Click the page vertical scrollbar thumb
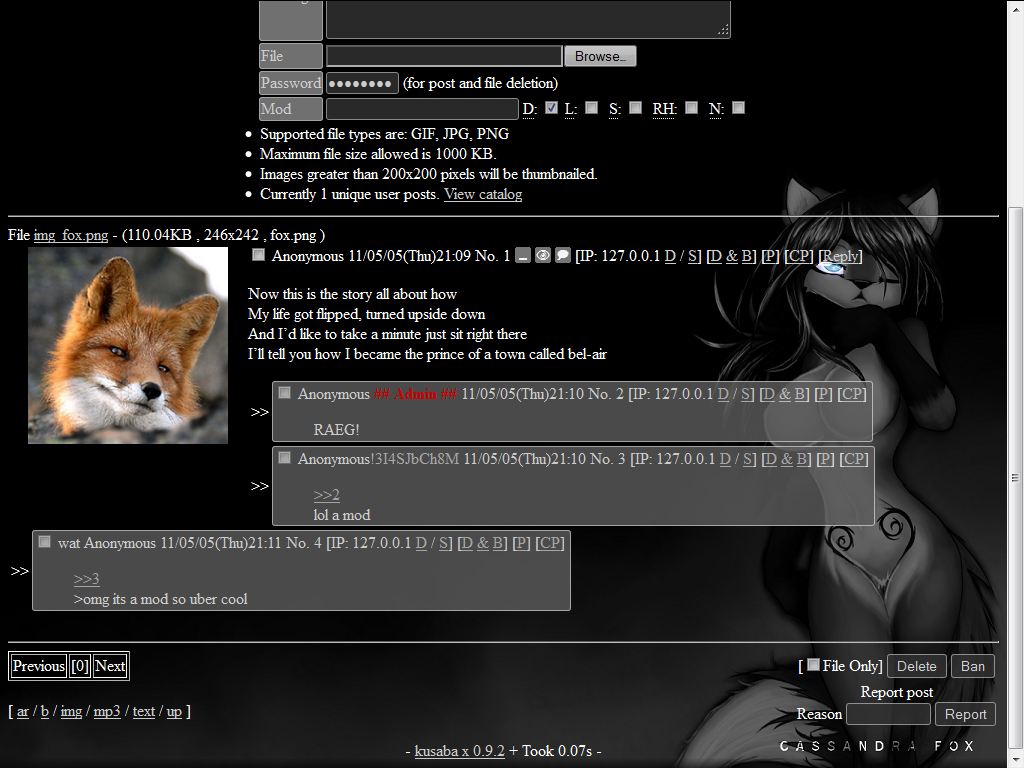Screen dimensions: 1024x768 click(x=1015, y=477)
